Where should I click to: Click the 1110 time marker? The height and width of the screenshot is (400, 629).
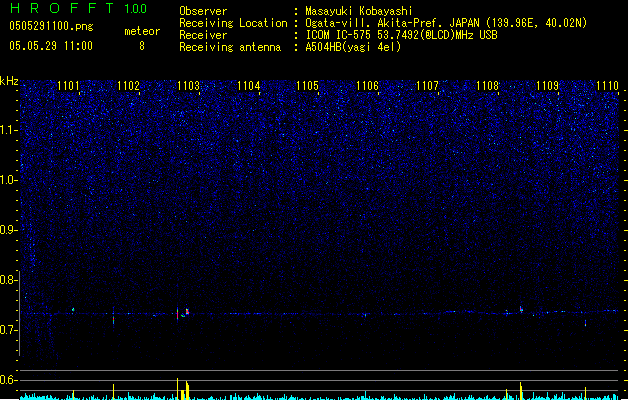pos(607,86)
